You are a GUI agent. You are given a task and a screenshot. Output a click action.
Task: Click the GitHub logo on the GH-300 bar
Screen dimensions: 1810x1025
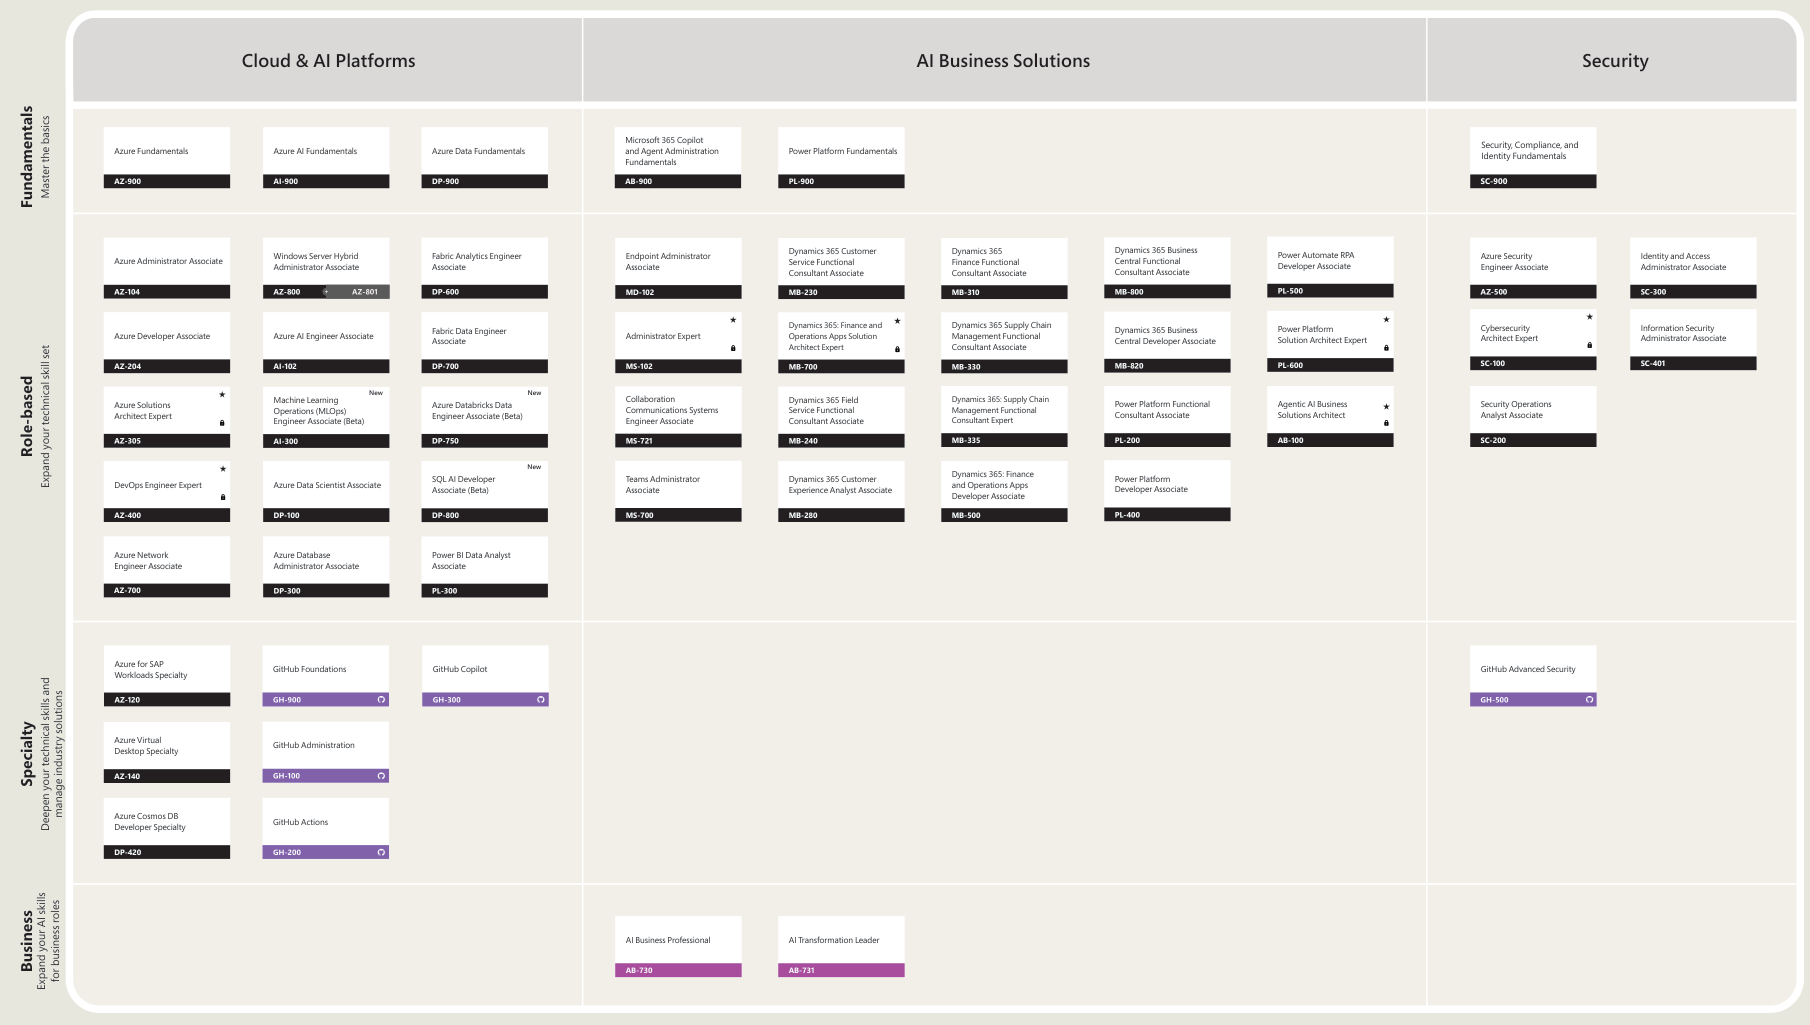coord(541,700)
